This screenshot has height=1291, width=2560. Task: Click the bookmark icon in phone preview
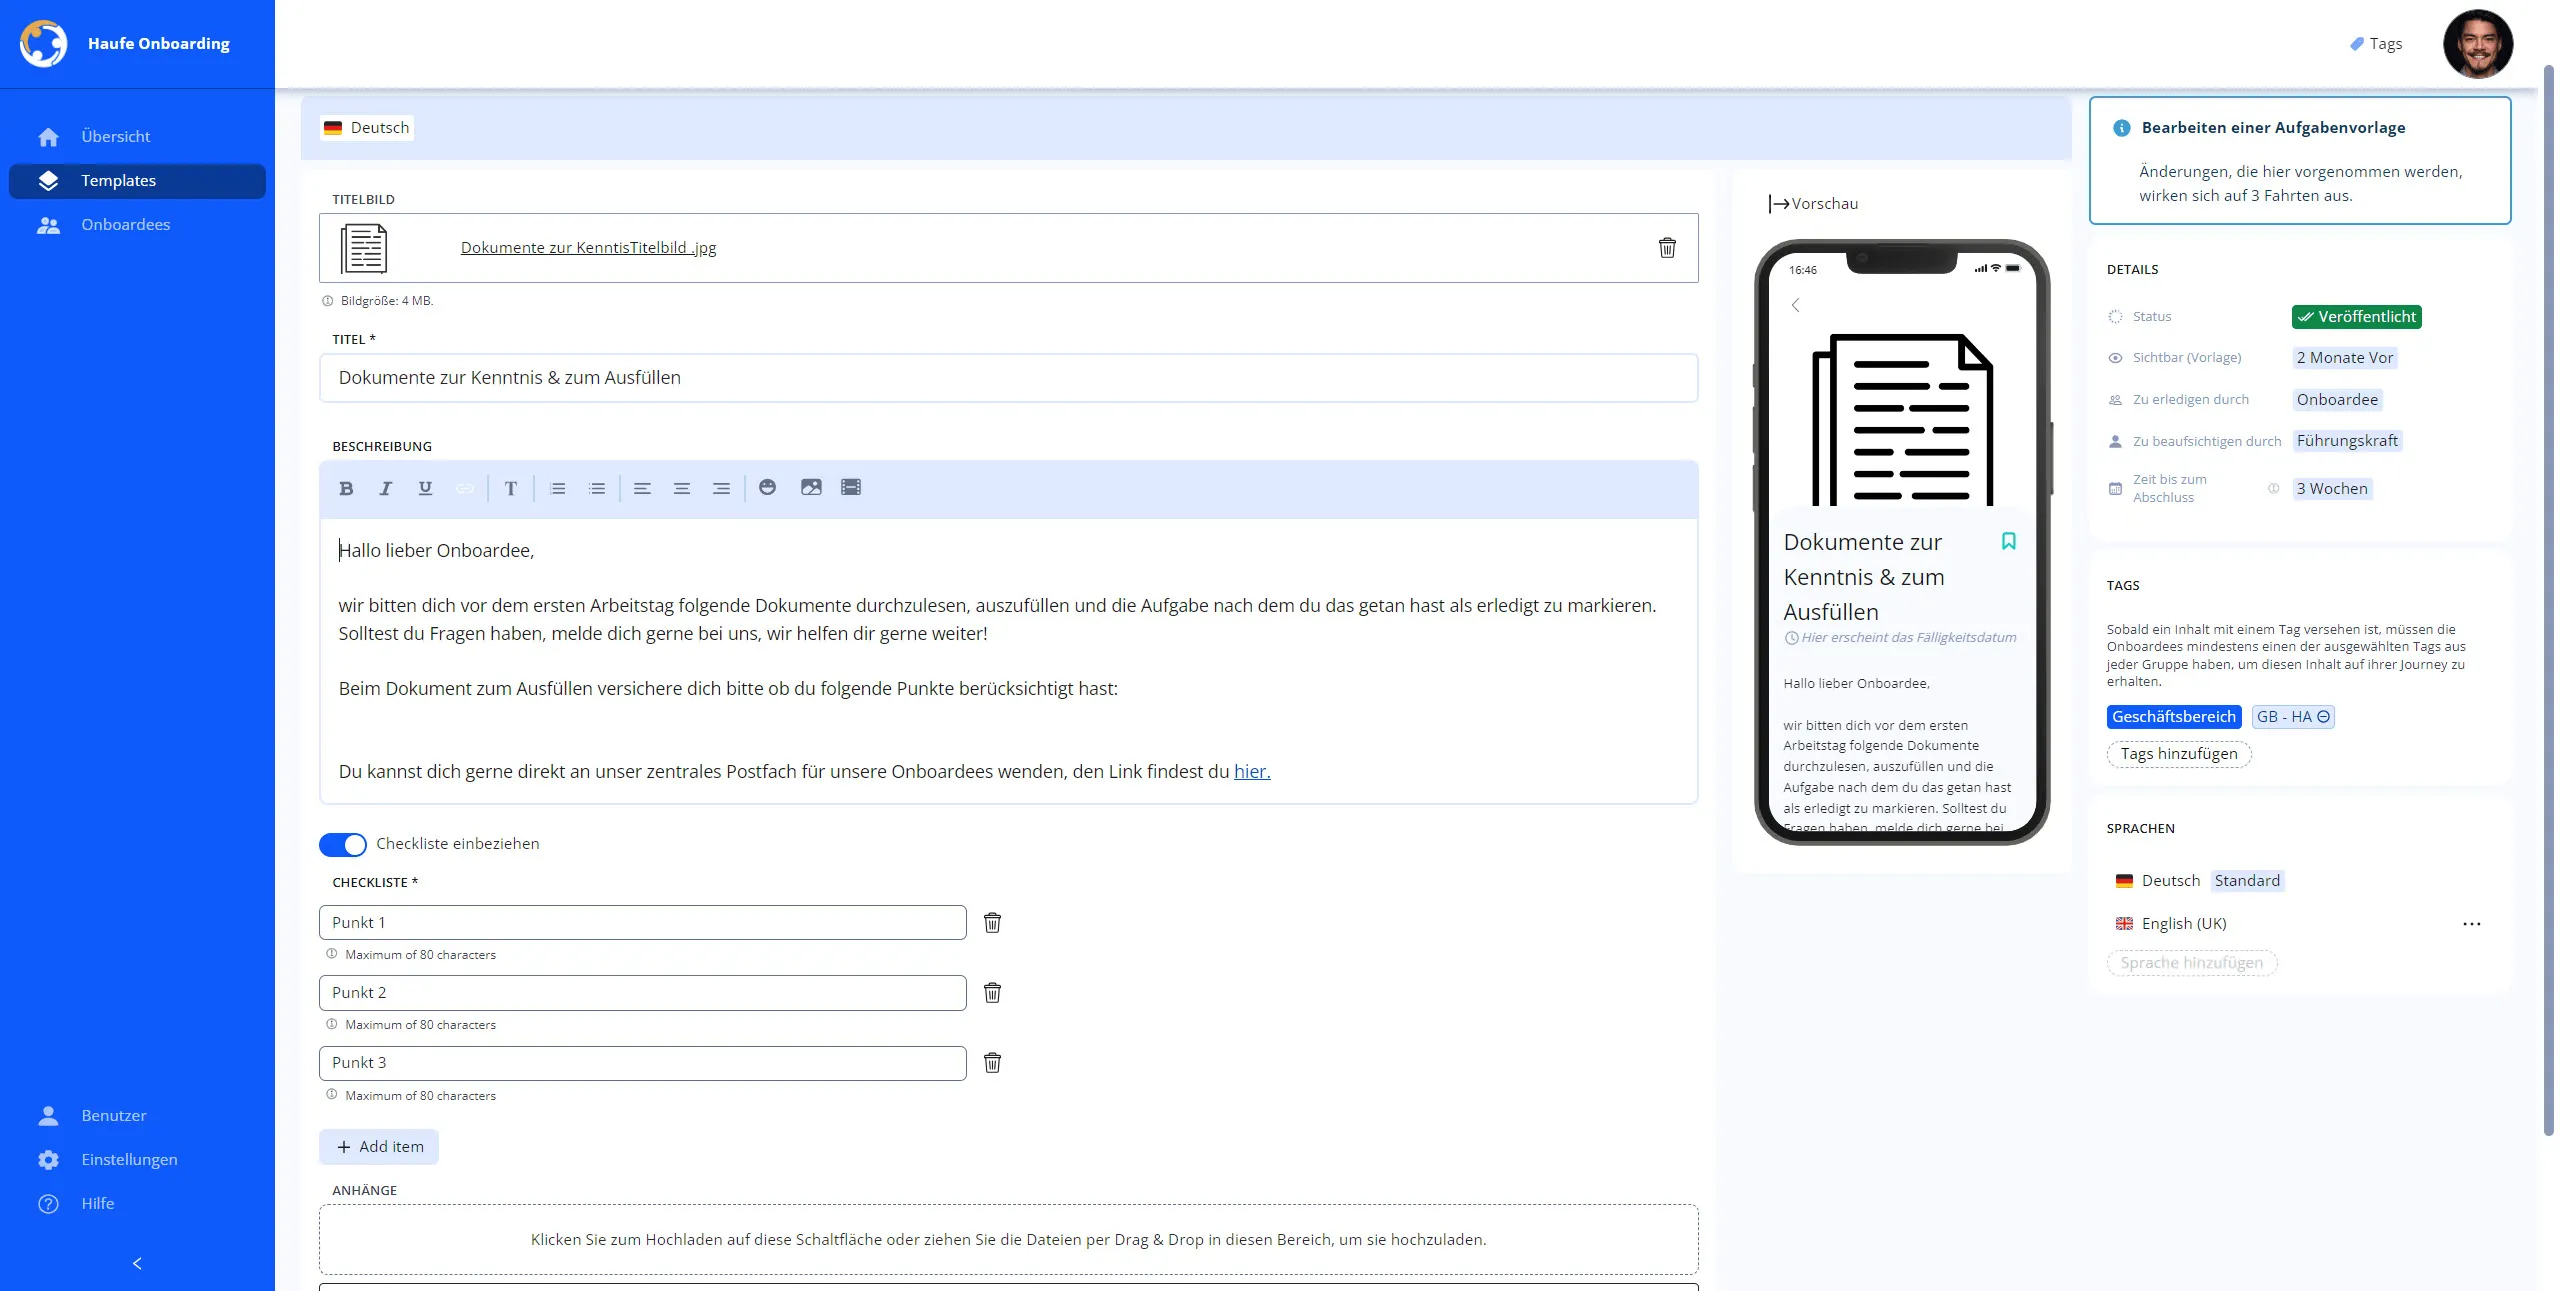click(x=2008, y=541)
